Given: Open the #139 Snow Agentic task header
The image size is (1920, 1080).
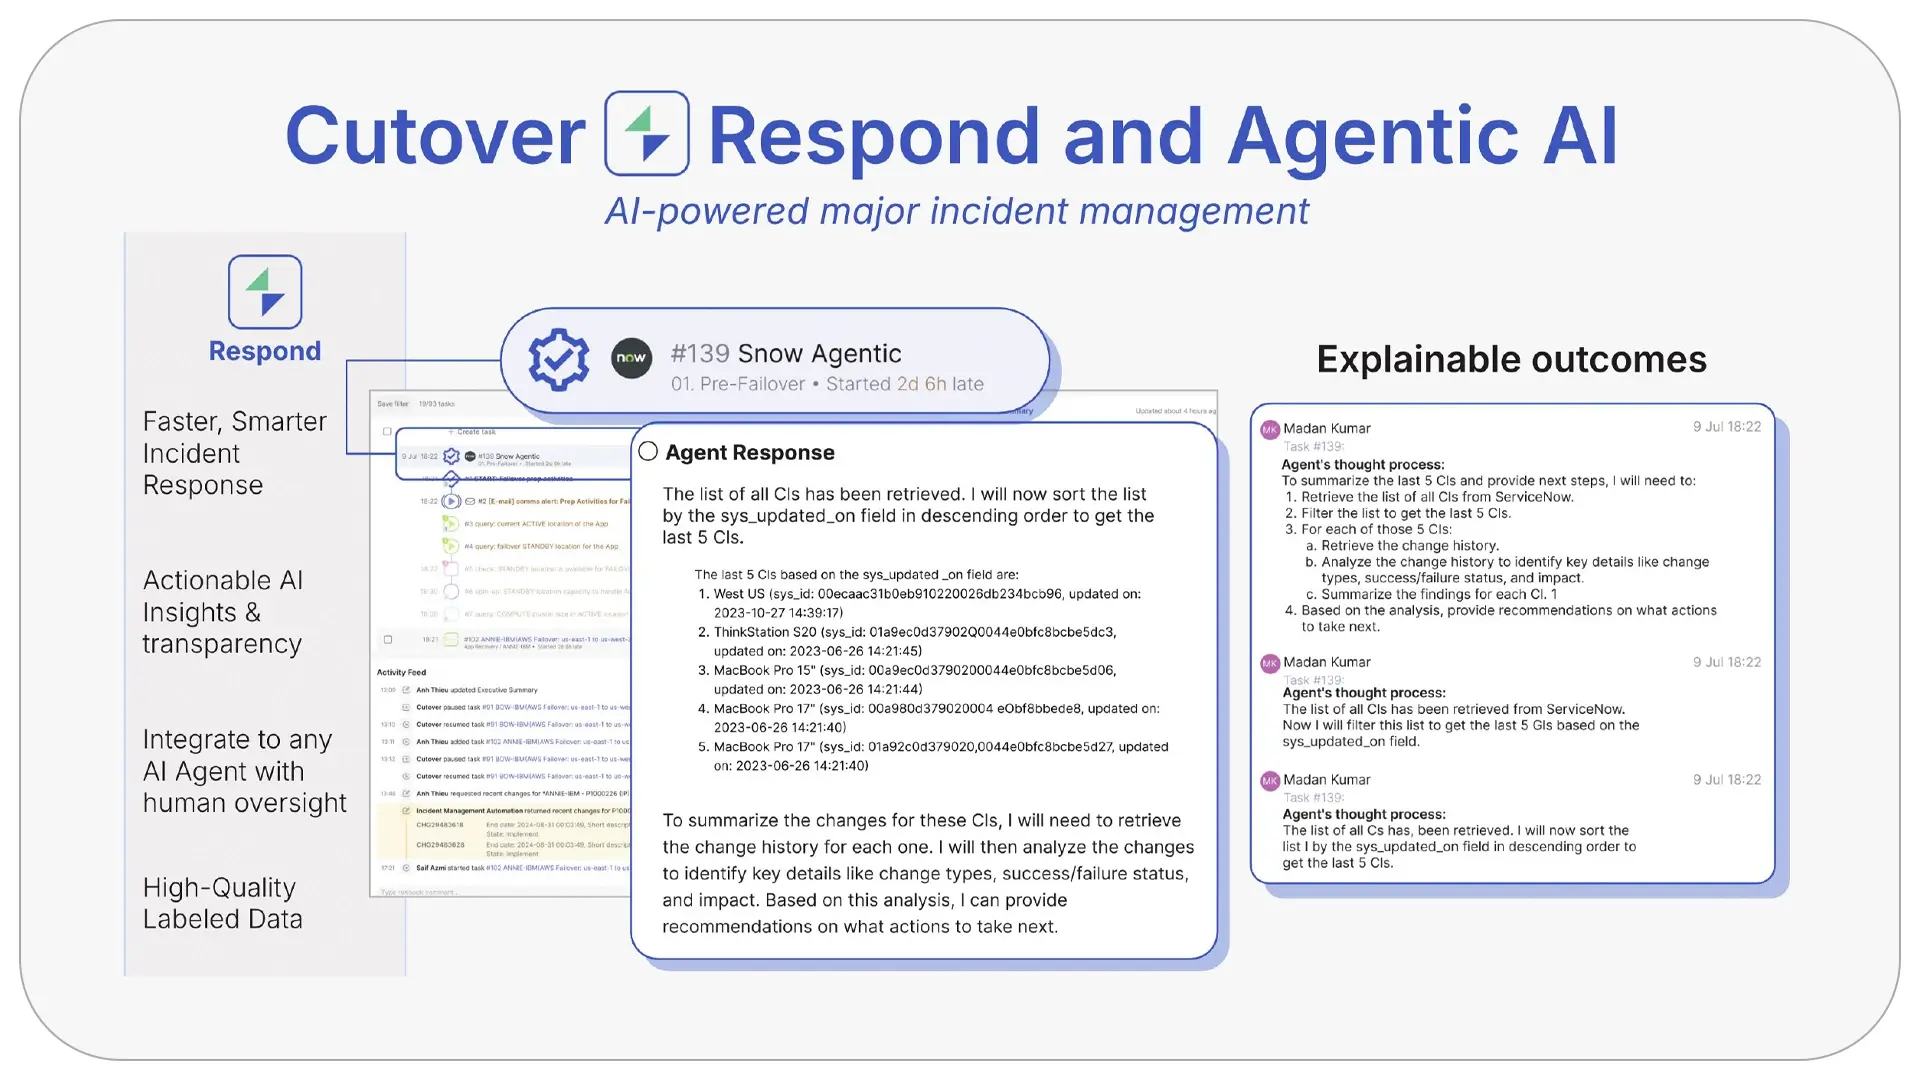Looking at the screenshot, I should coord(785,354).
